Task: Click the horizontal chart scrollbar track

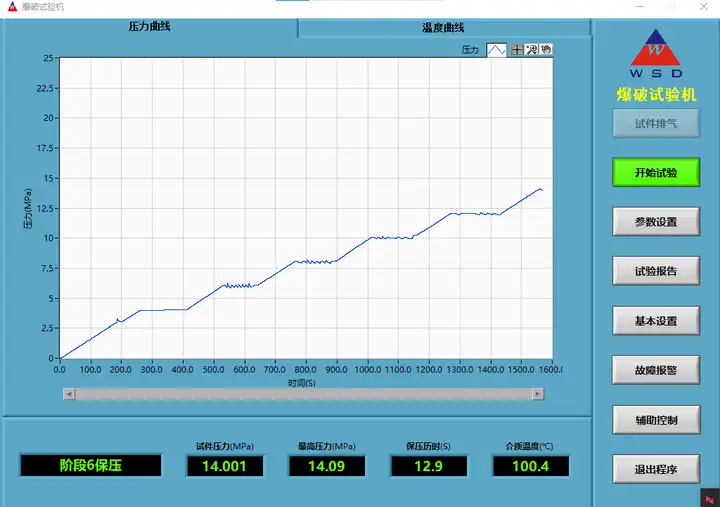Action: point(304,394)
